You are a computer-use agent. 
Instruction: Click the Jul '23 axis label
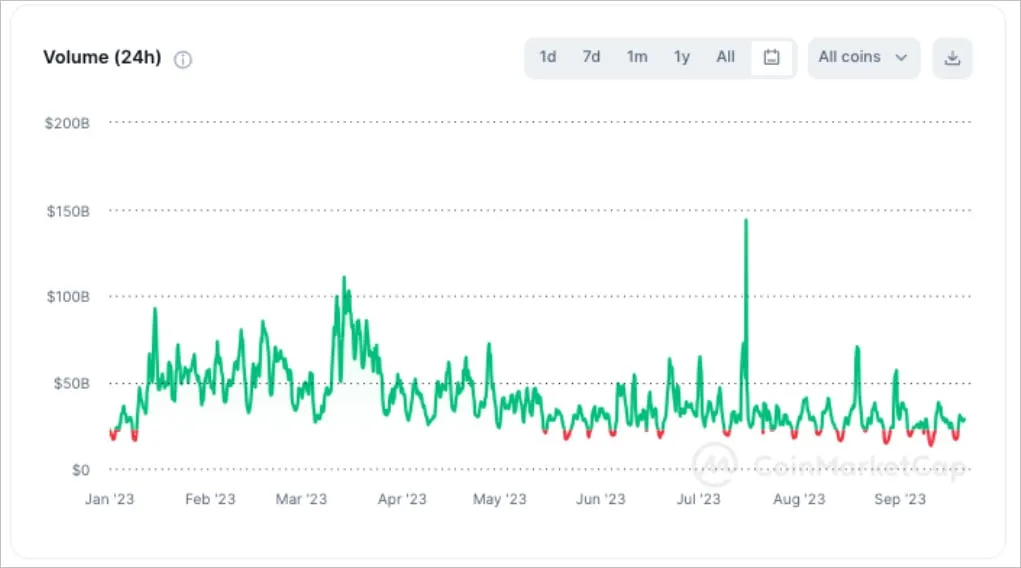pos(698,499)
